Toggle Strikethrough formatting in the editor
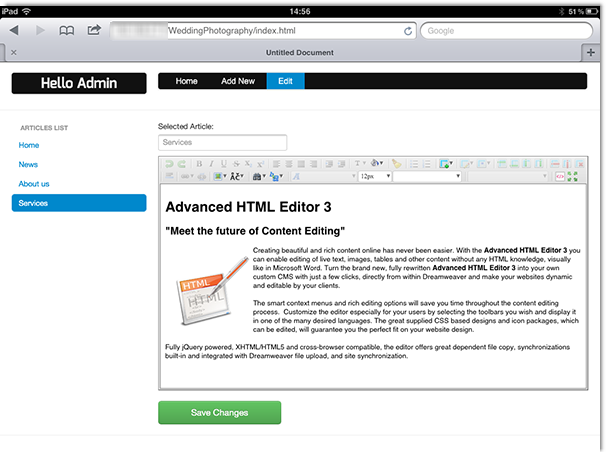Viewport: 606px width, 452px height. pos(237,164)
